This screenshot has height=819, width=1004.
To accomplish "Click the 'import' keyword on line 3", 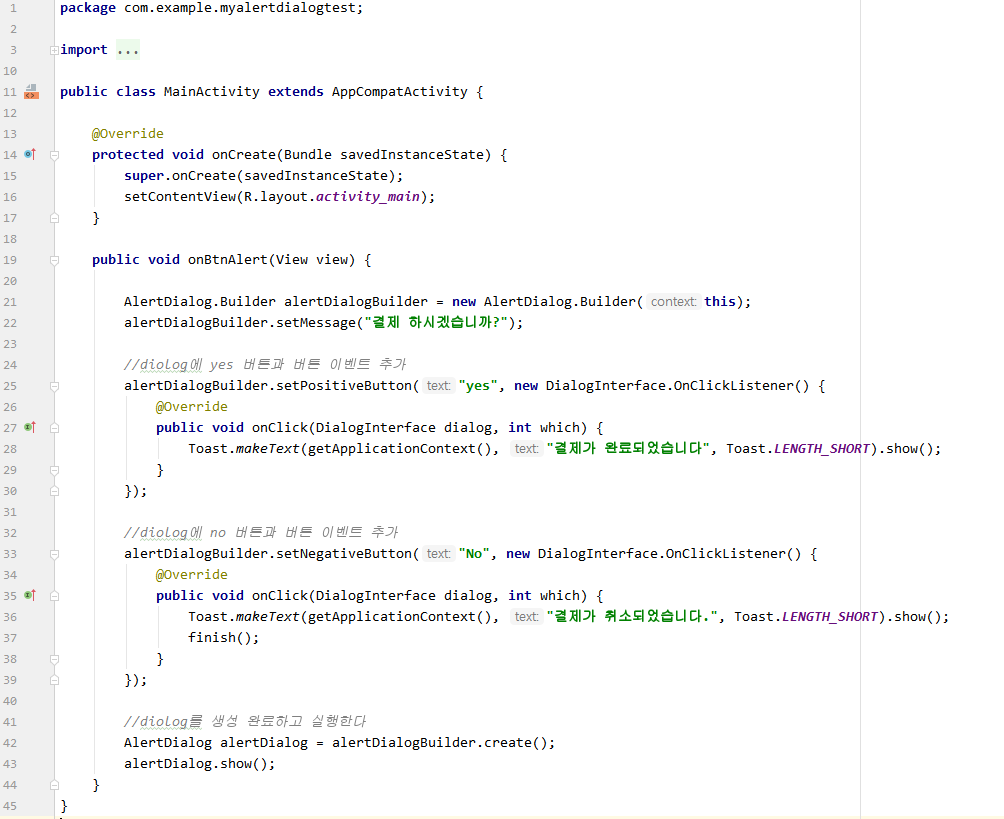I will tap(84, 50).
